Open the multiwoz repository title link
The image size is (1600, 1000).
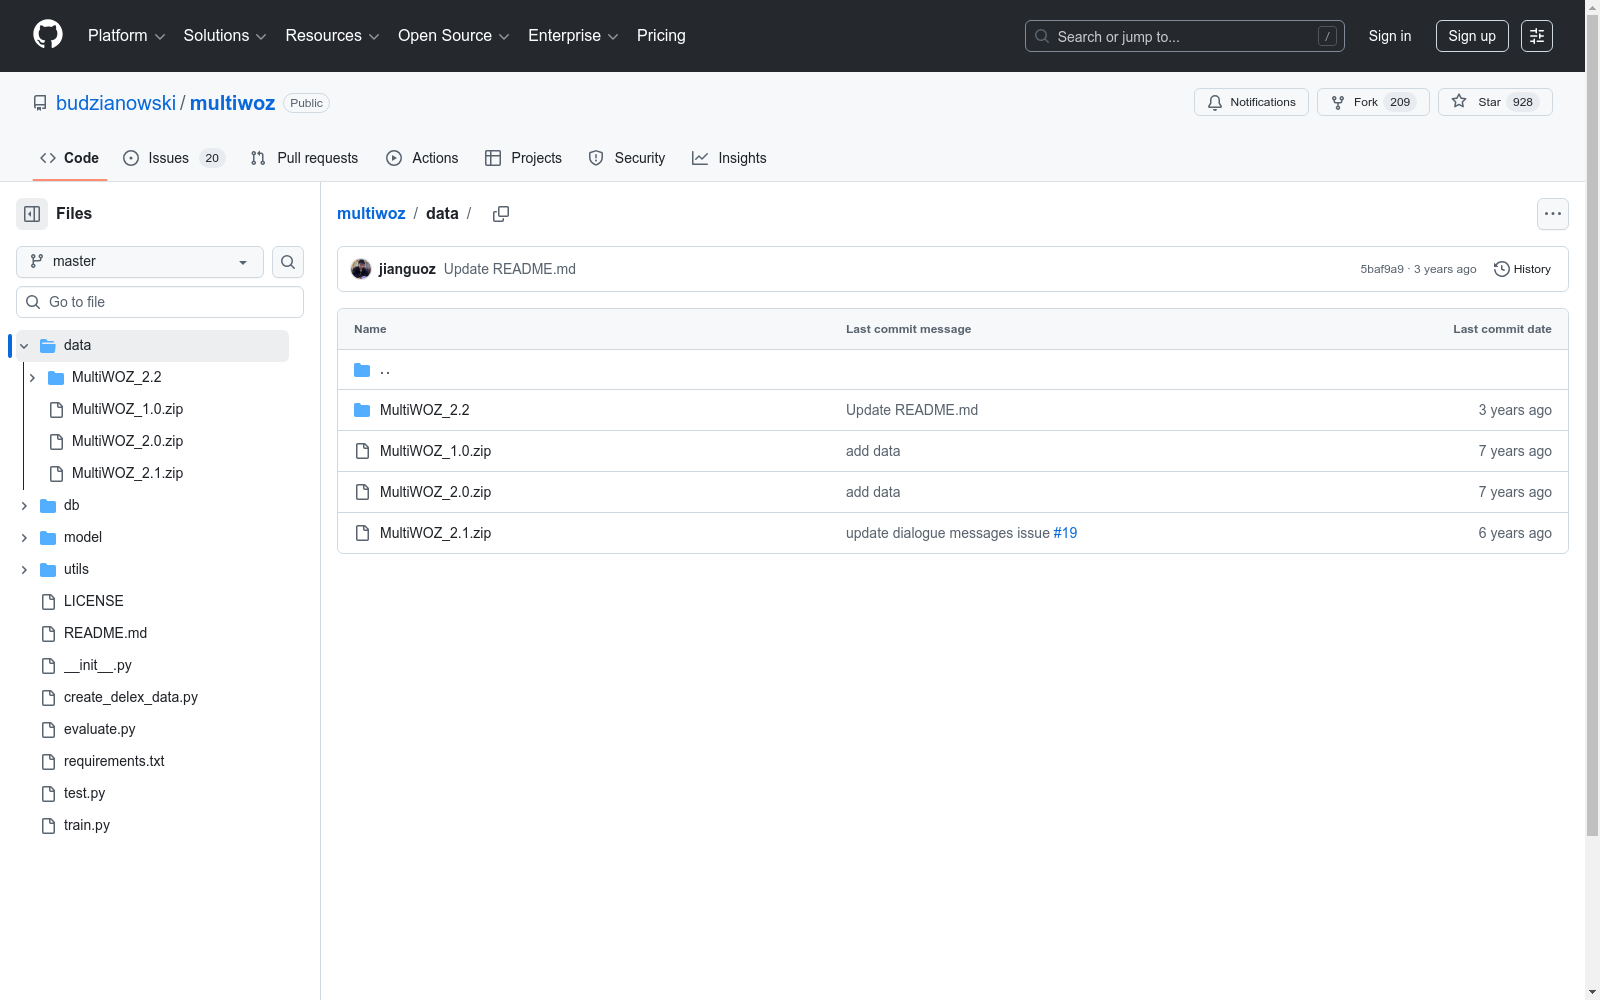232,103
